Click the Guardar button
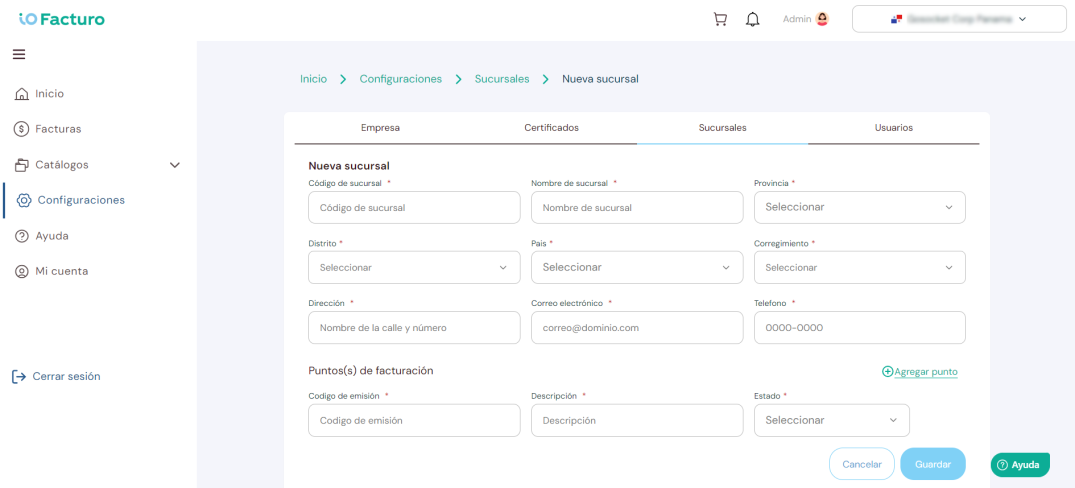The image size is (1075, 488). click(x=933, y=464)
